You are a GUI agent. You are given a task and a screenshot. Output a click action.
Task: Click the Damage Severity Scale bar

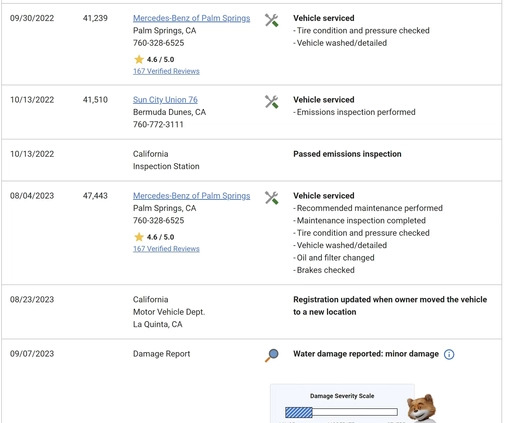pyautogui.click(x=341, y=412)
